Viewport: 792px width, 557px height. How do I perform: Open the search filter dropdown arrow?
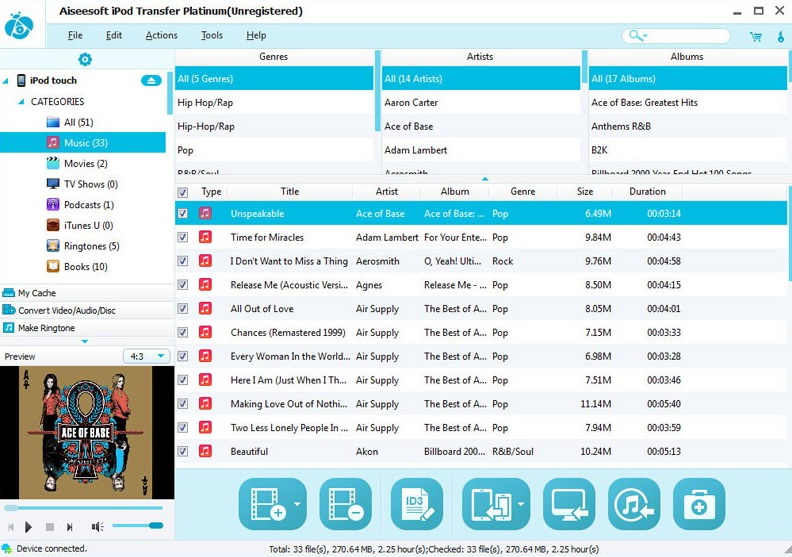[646, 36]
